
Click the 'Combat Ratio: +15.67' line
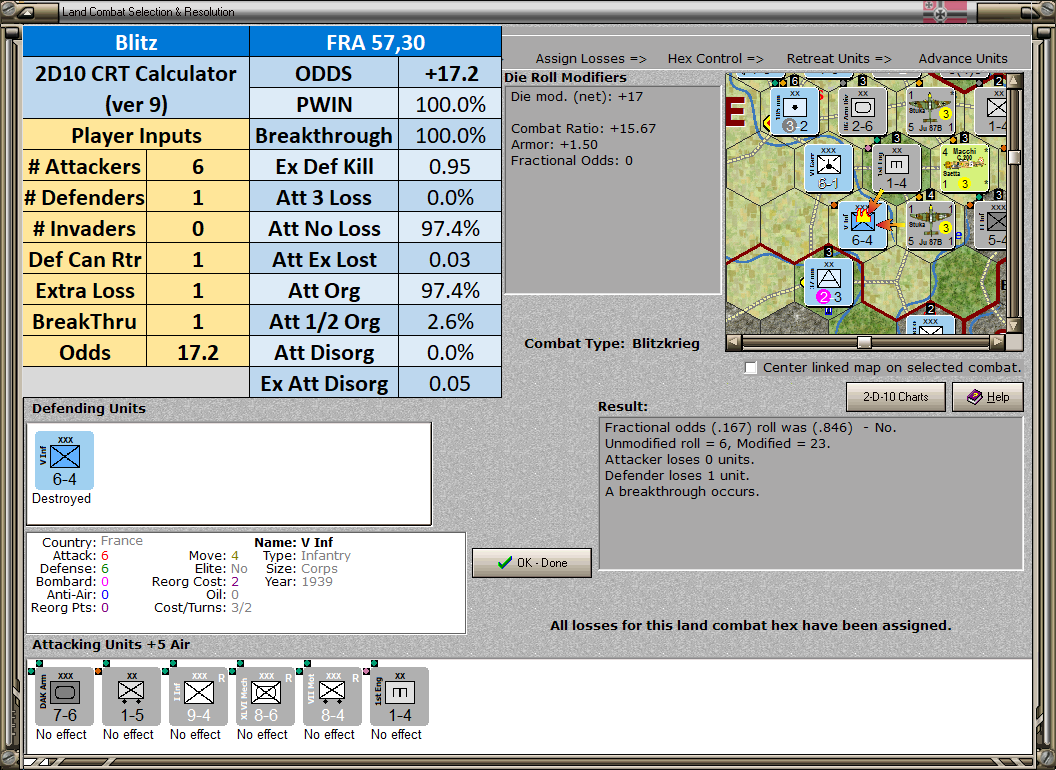point(583,129)
